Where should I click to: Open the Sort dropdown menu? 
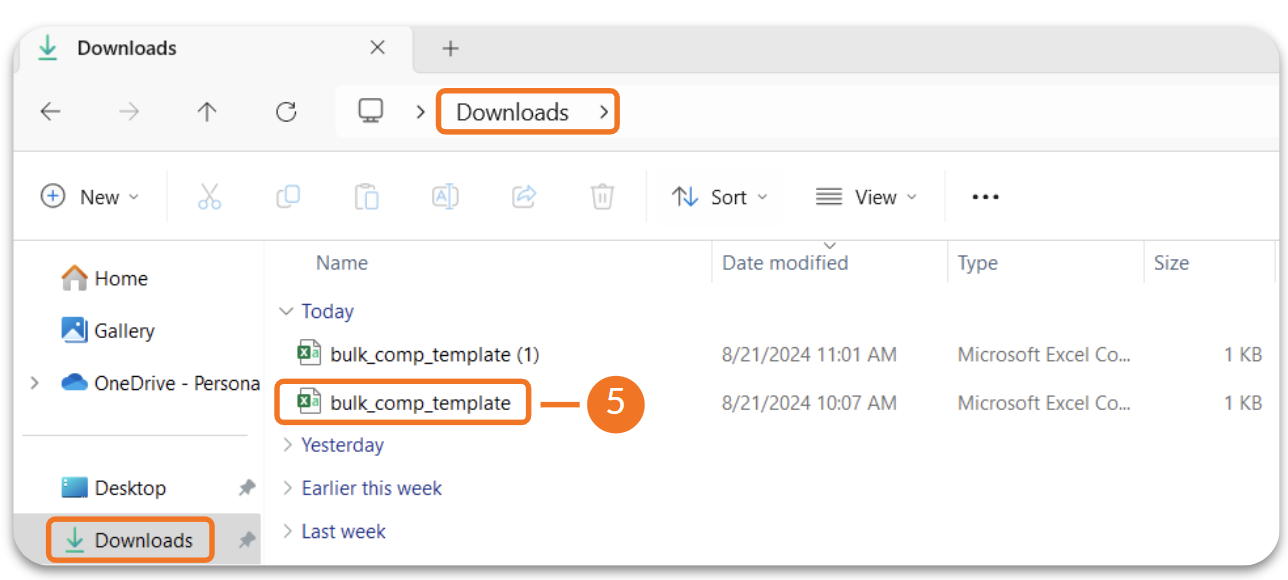pos(720,197)
